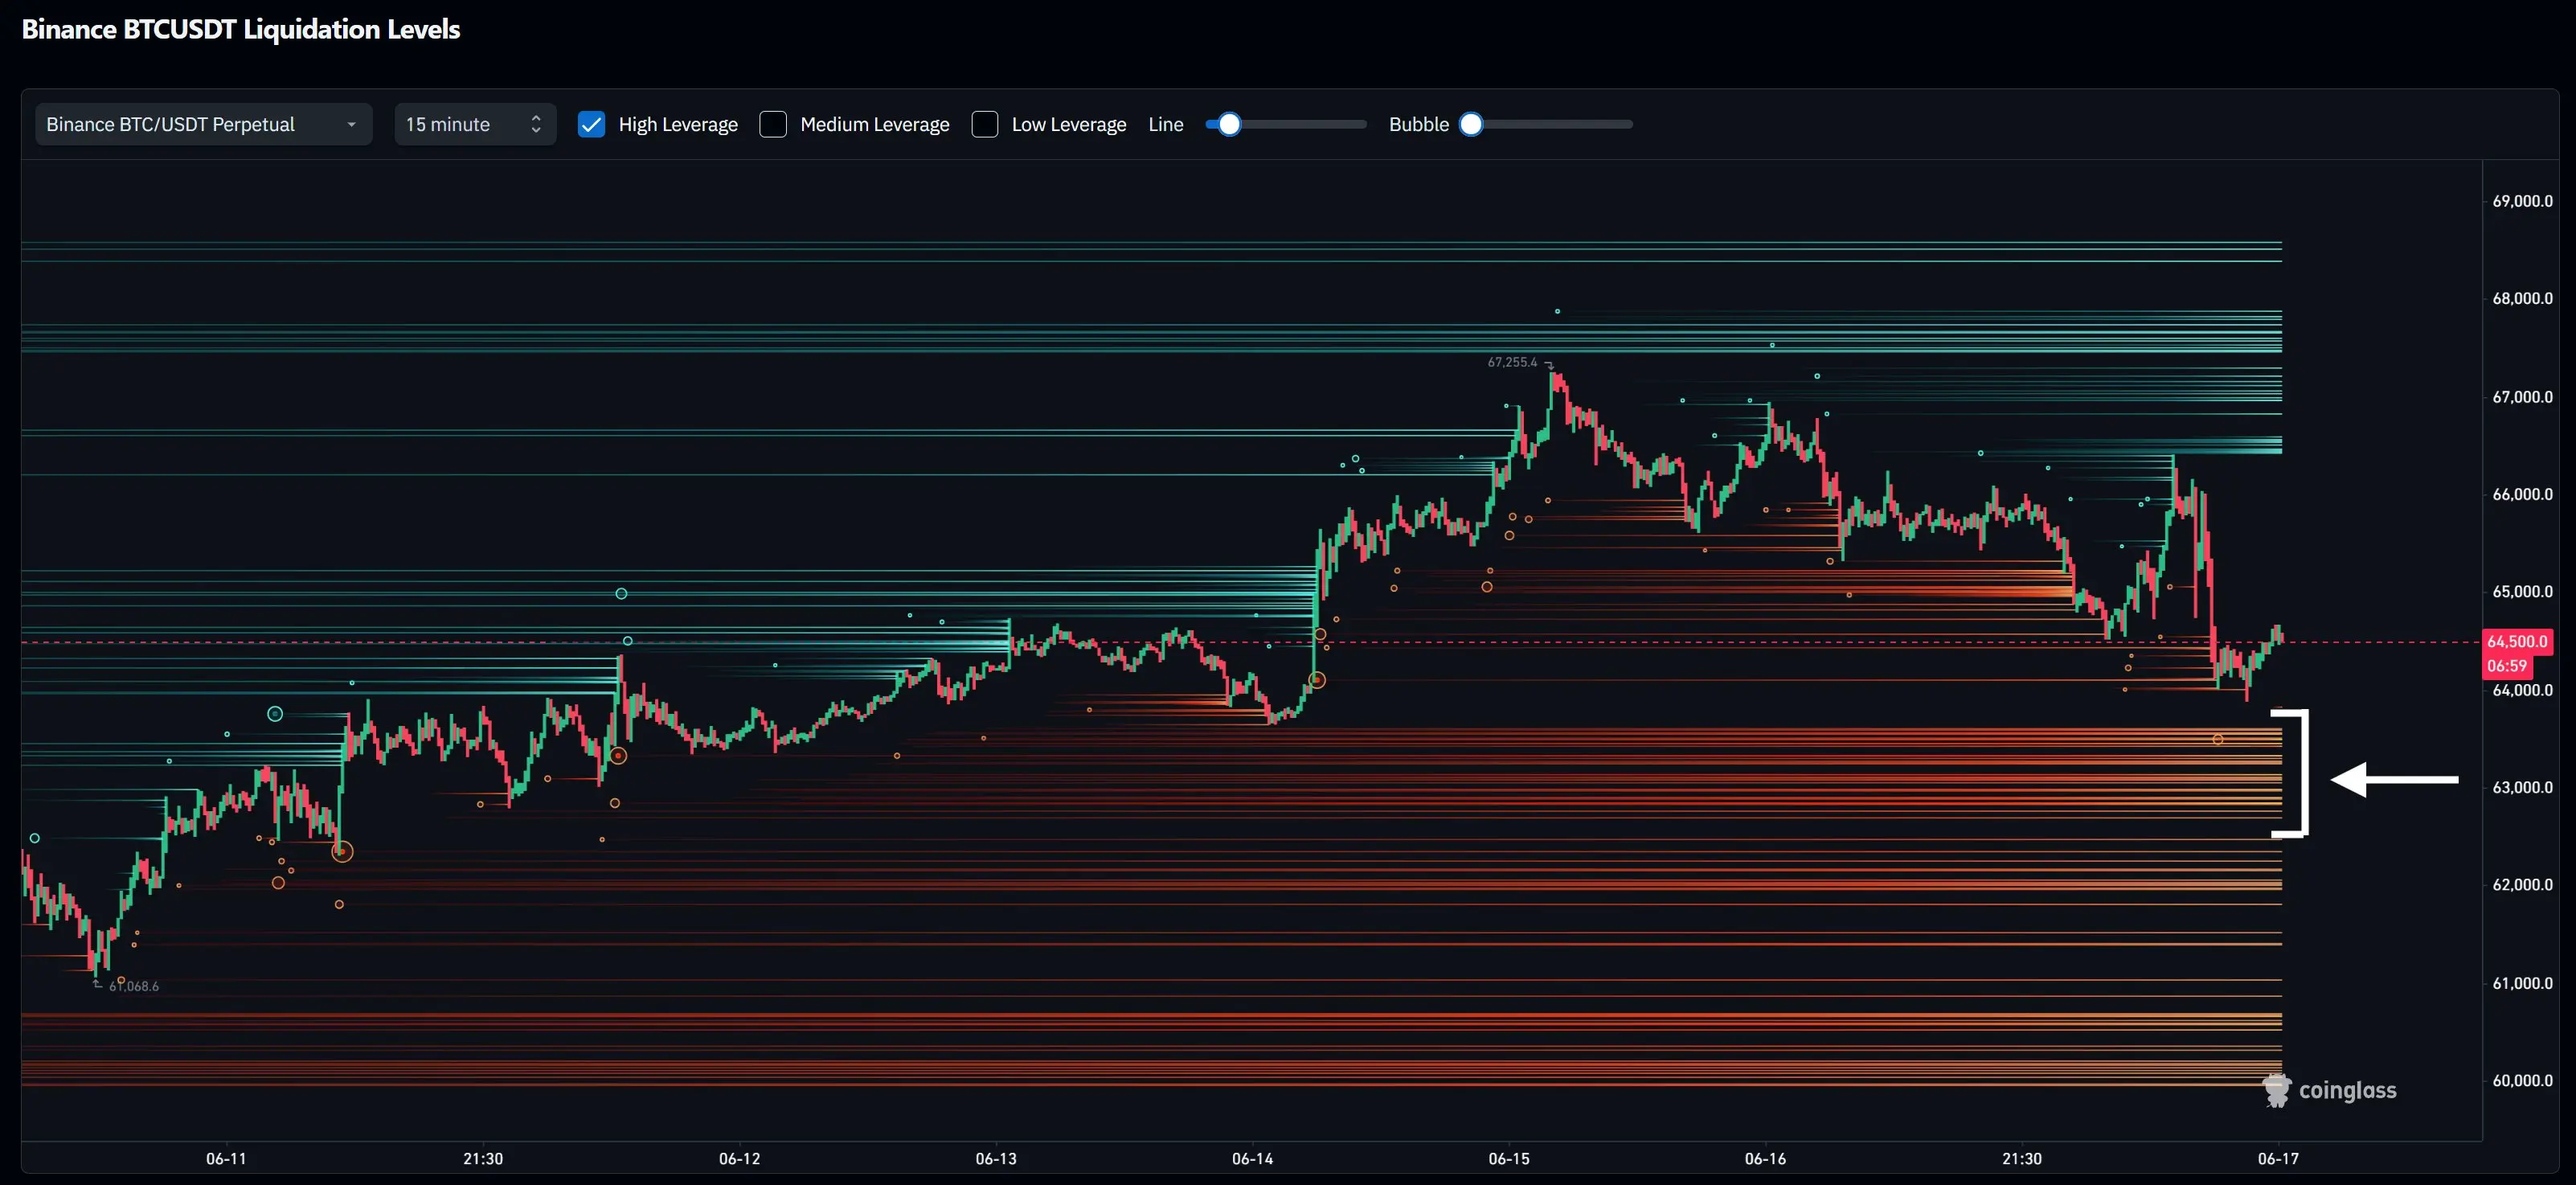2576x1185 pixels.
Task: Click the 65,000.0 price axis label
Action: tap(2522, 591)
